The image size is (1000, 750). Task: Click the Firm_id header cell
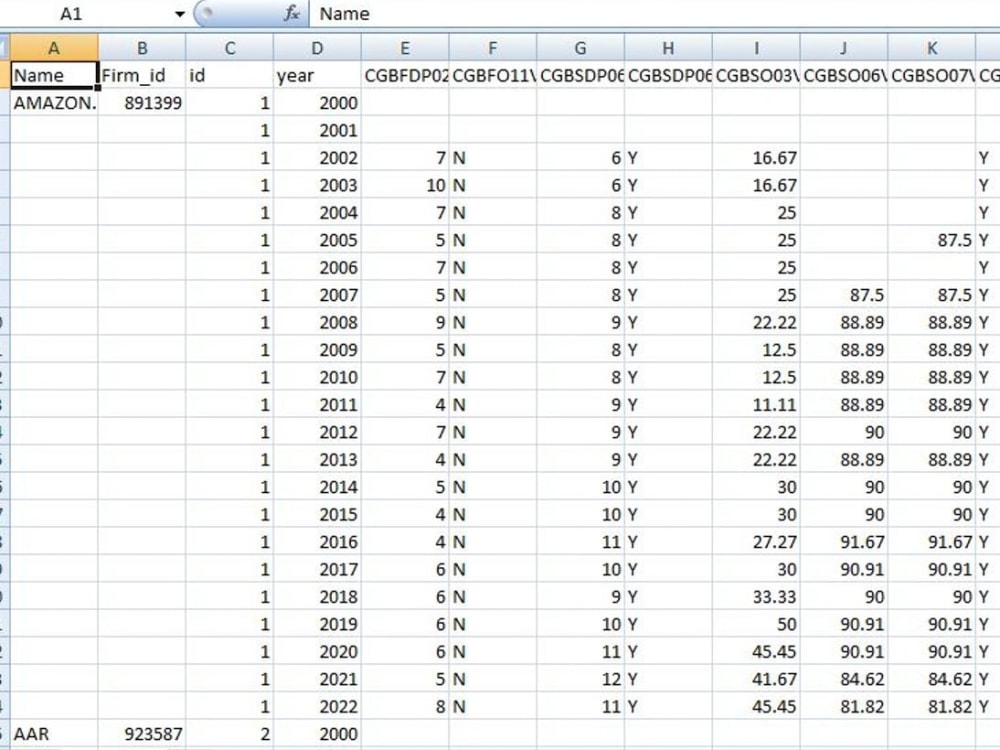pyautogui.click(x=142, y=75)
